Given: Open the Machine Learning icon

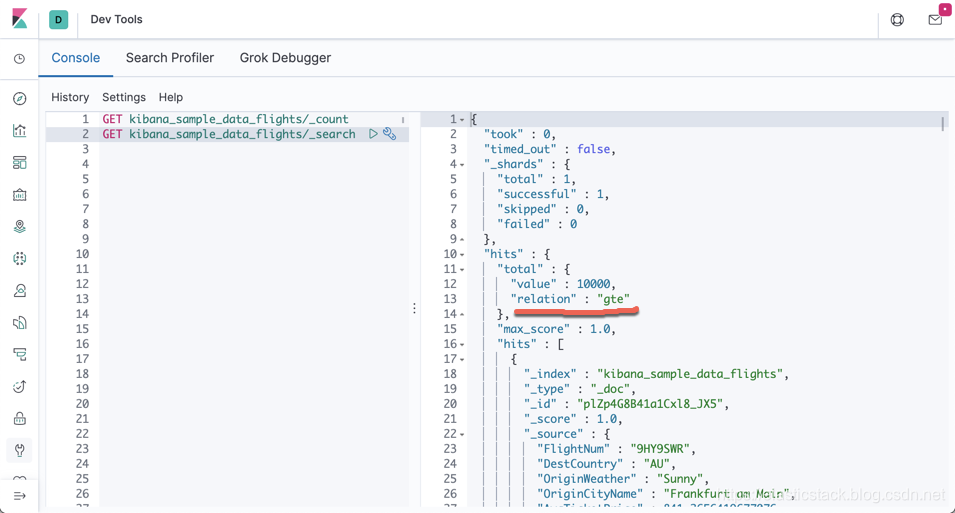Looking at the screenshot, I should [x=19, y=259].
